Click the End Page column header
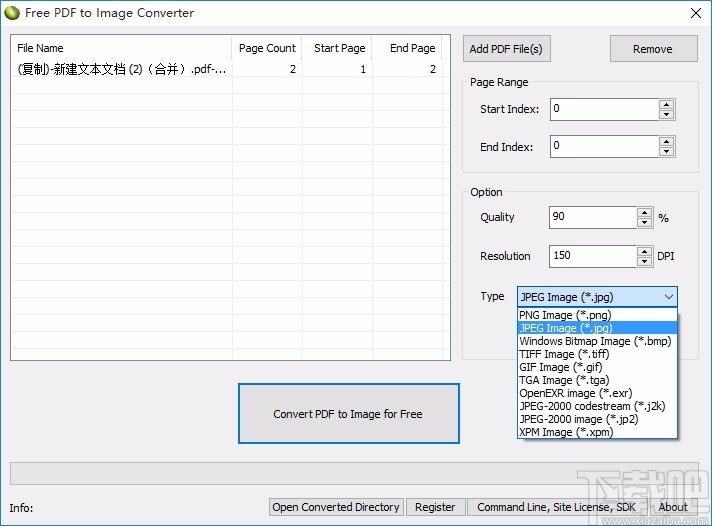Image resolution: width=712 pixels, height=526 pixels. tap(407, 48)
